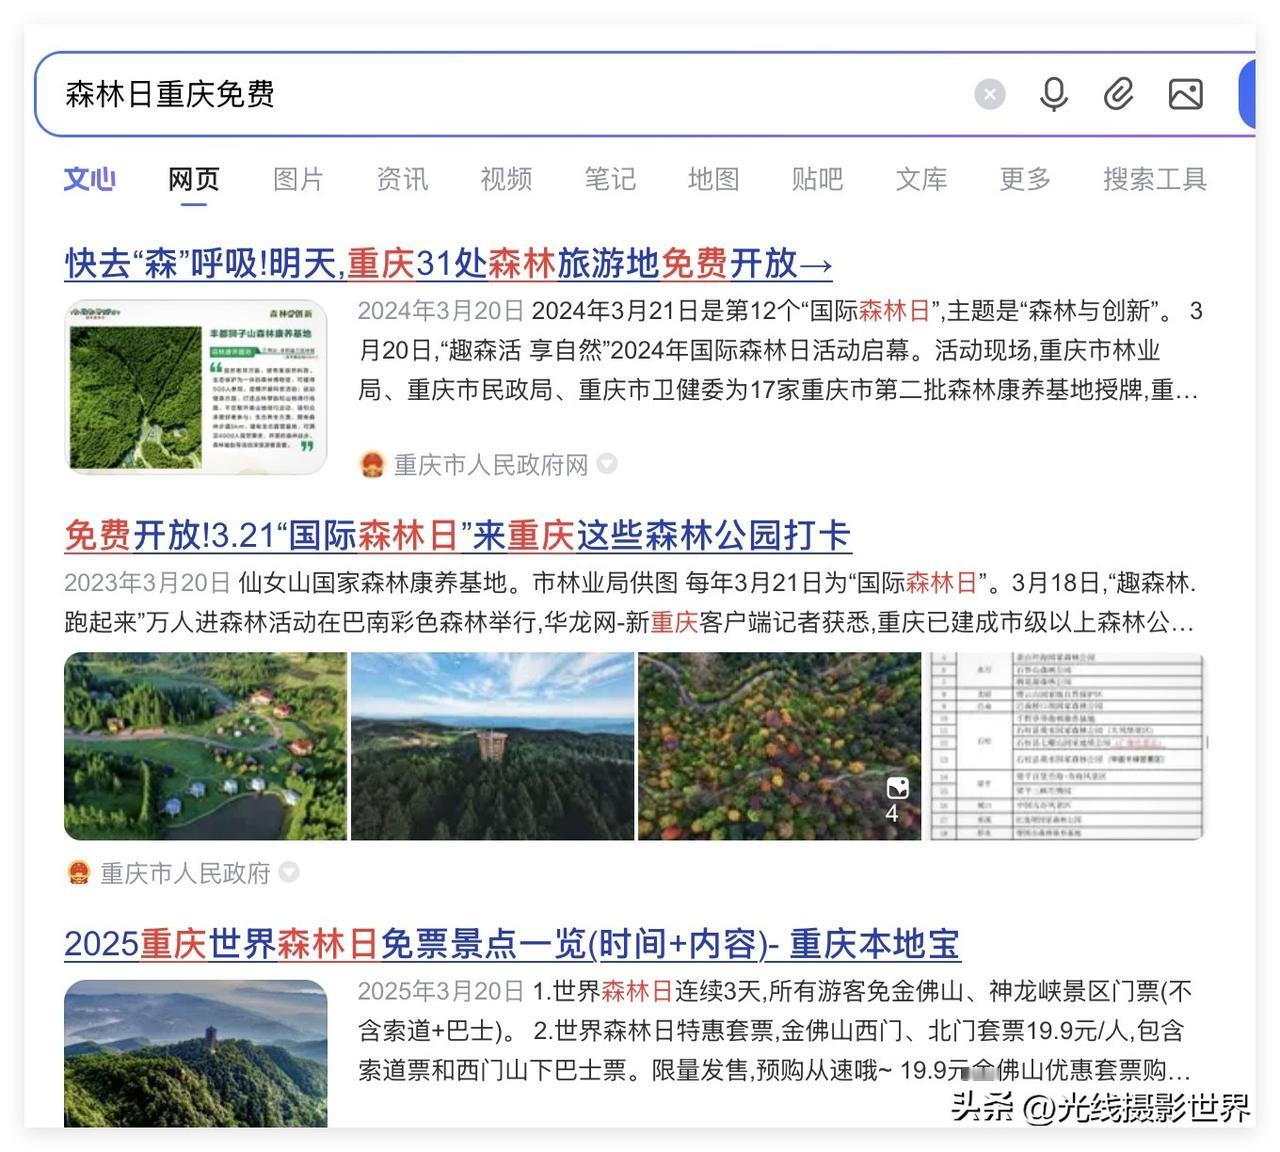Click the 重庆市人民政府 source label
1280x1152 pixels.
click(185, 873)
